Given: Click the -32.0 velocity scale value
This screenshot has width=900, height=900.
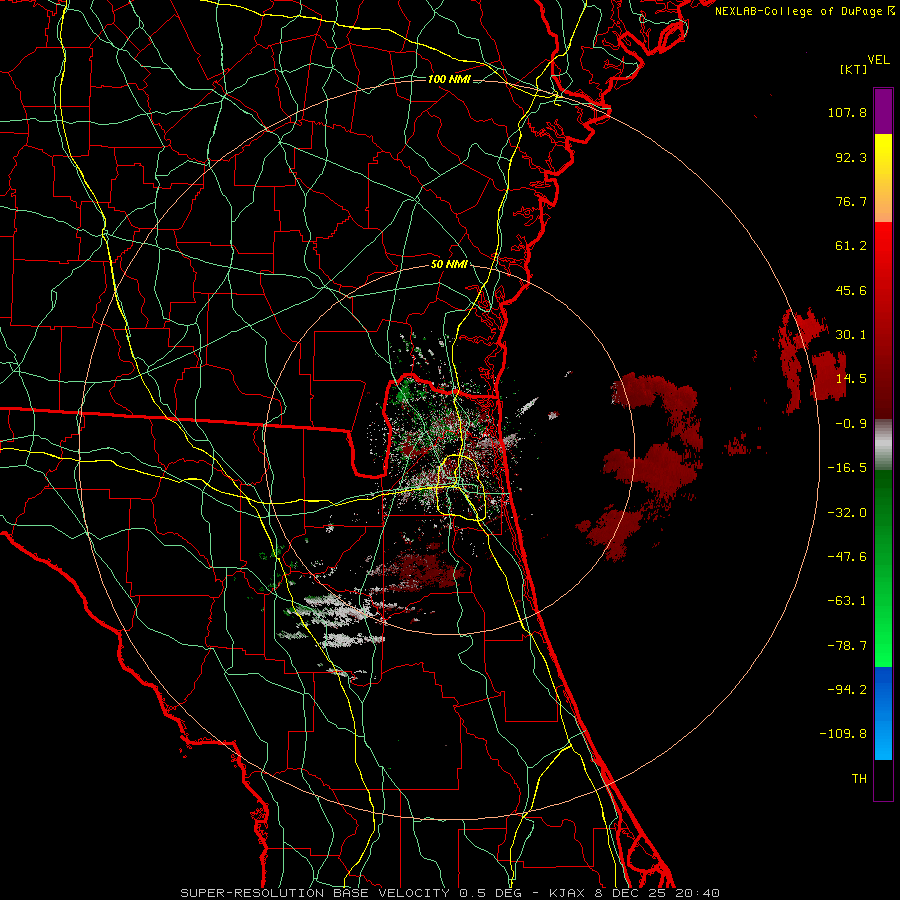Looking at the screenshot, I should (x=847, y=513).
